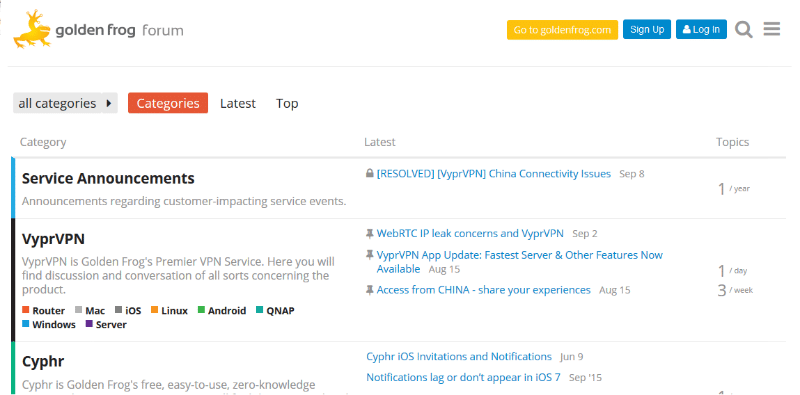Click the Go to goldenfrog.com button

click(562, 30)
